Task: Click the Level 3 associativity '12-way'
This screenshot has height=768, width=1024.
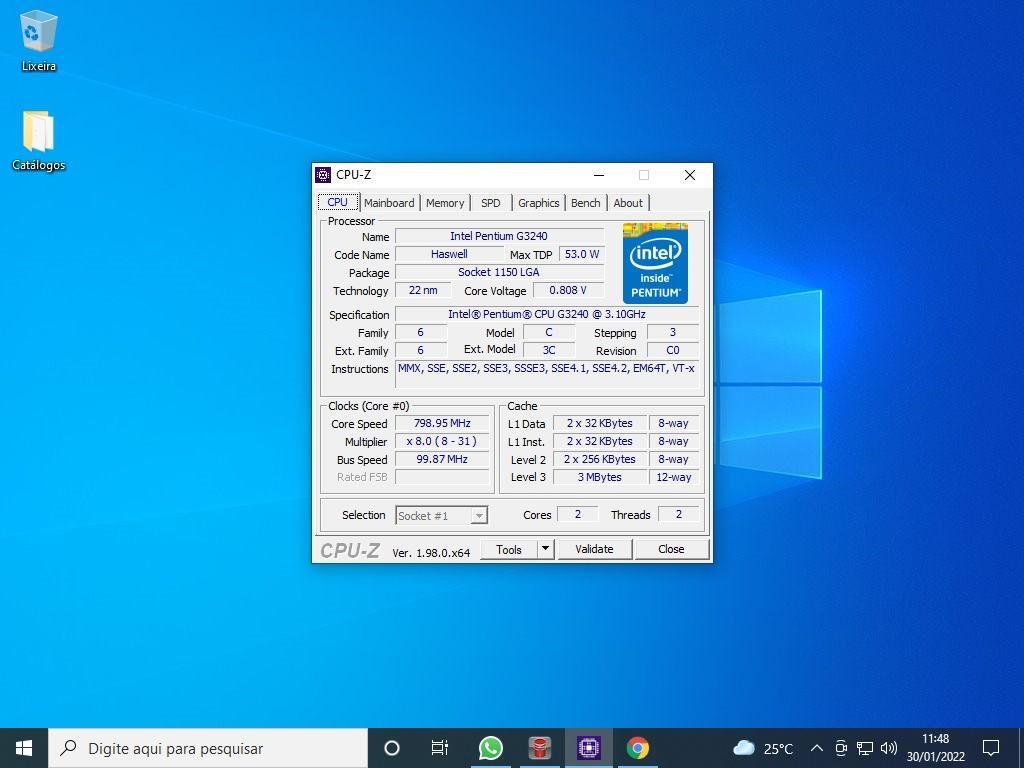Action: tap(673, 477)
